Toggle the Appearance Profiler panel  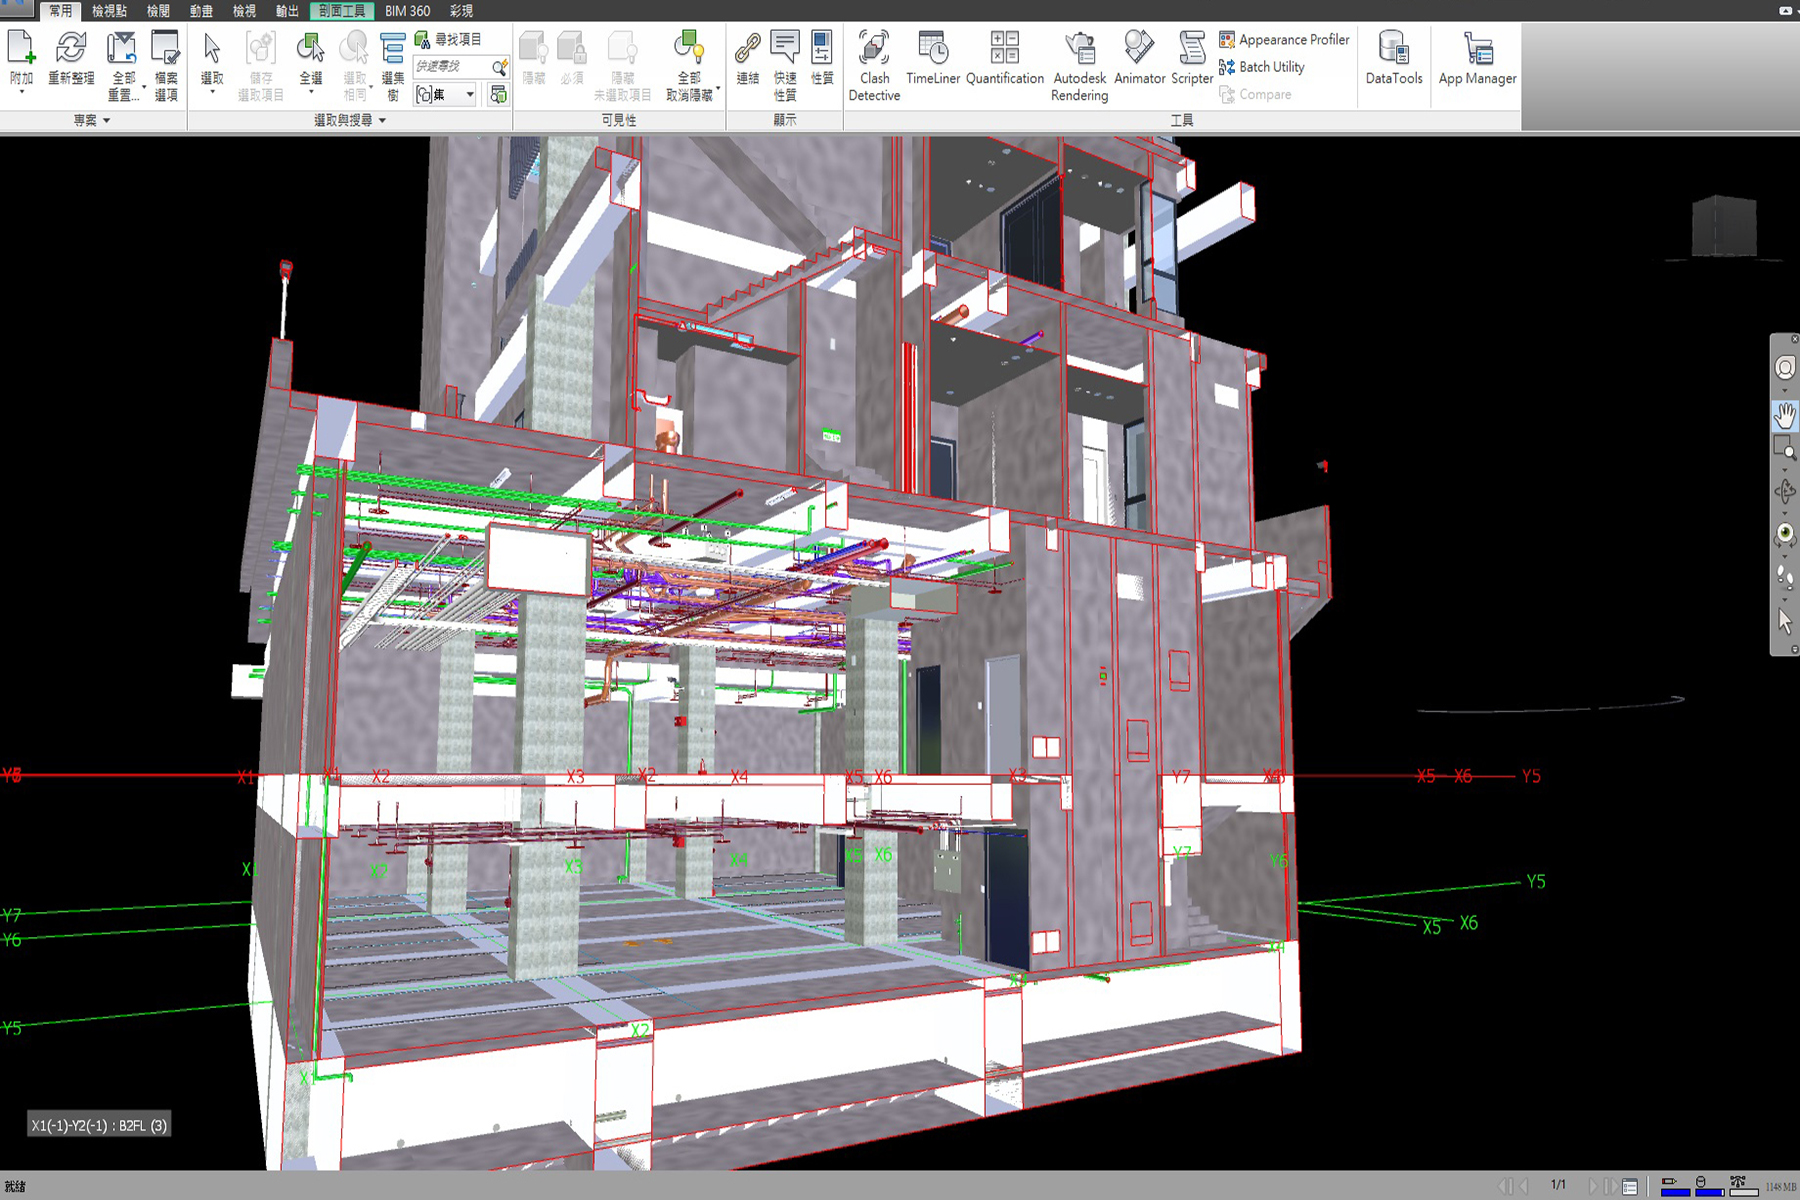click(1284, 40)
